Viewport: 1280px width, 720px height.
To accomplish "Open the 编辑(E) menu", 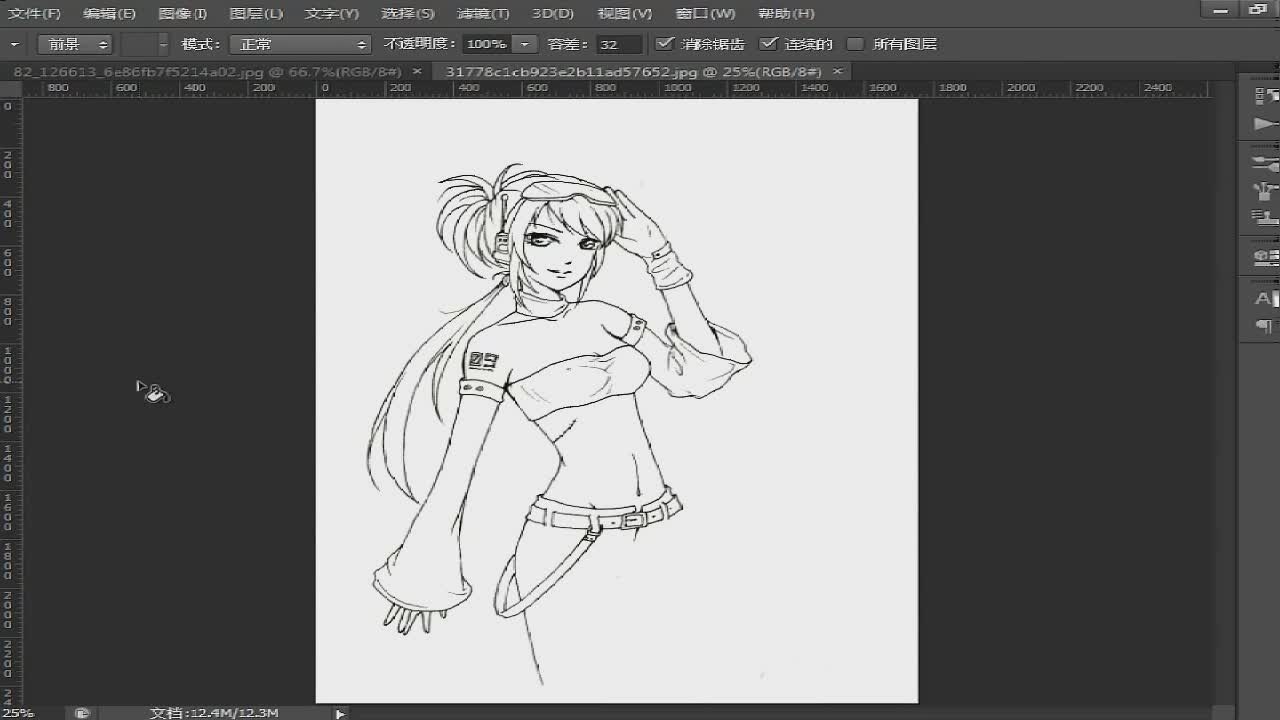I will click(x=109, y=13).
